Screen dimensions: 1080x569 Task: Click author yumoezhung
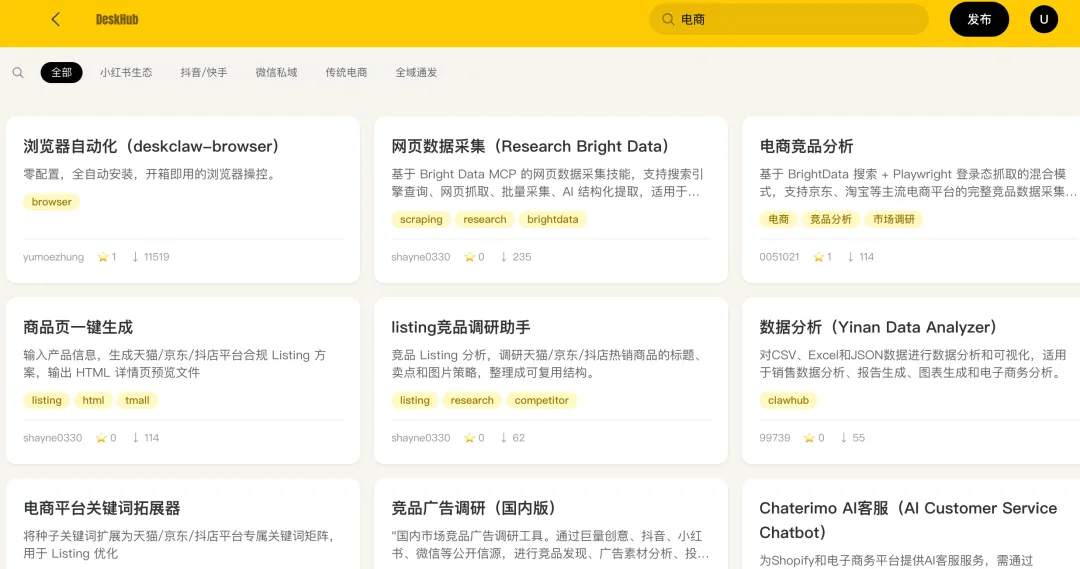[x=53, y=257]
